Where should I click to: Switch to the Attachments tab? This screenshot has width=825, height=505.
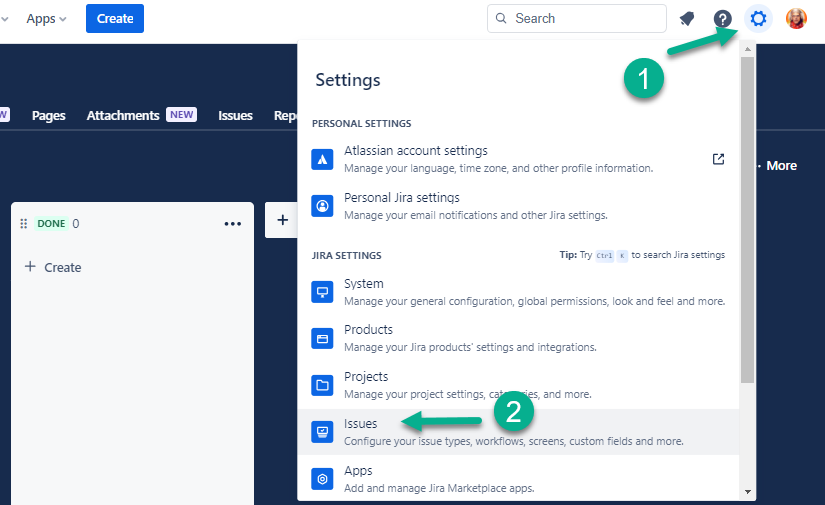(123, 115)
